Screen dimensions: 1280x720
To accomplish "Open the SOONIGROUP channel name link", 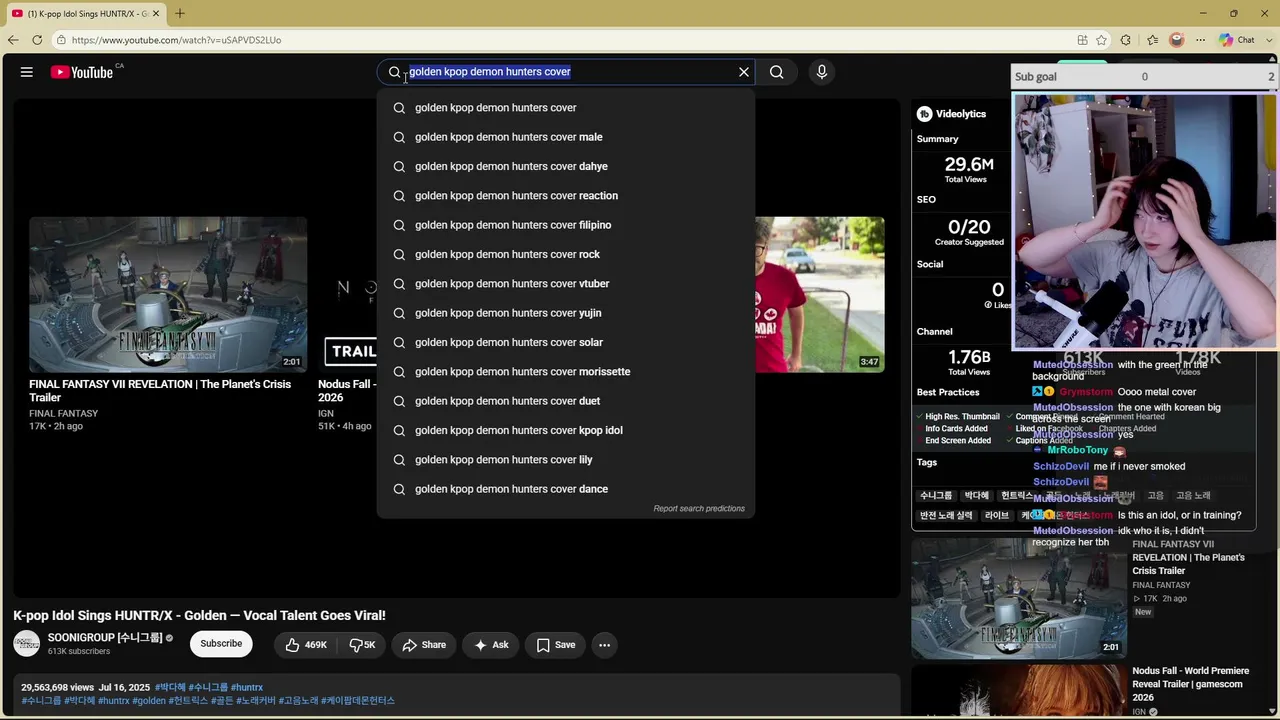I will (104, 638).
